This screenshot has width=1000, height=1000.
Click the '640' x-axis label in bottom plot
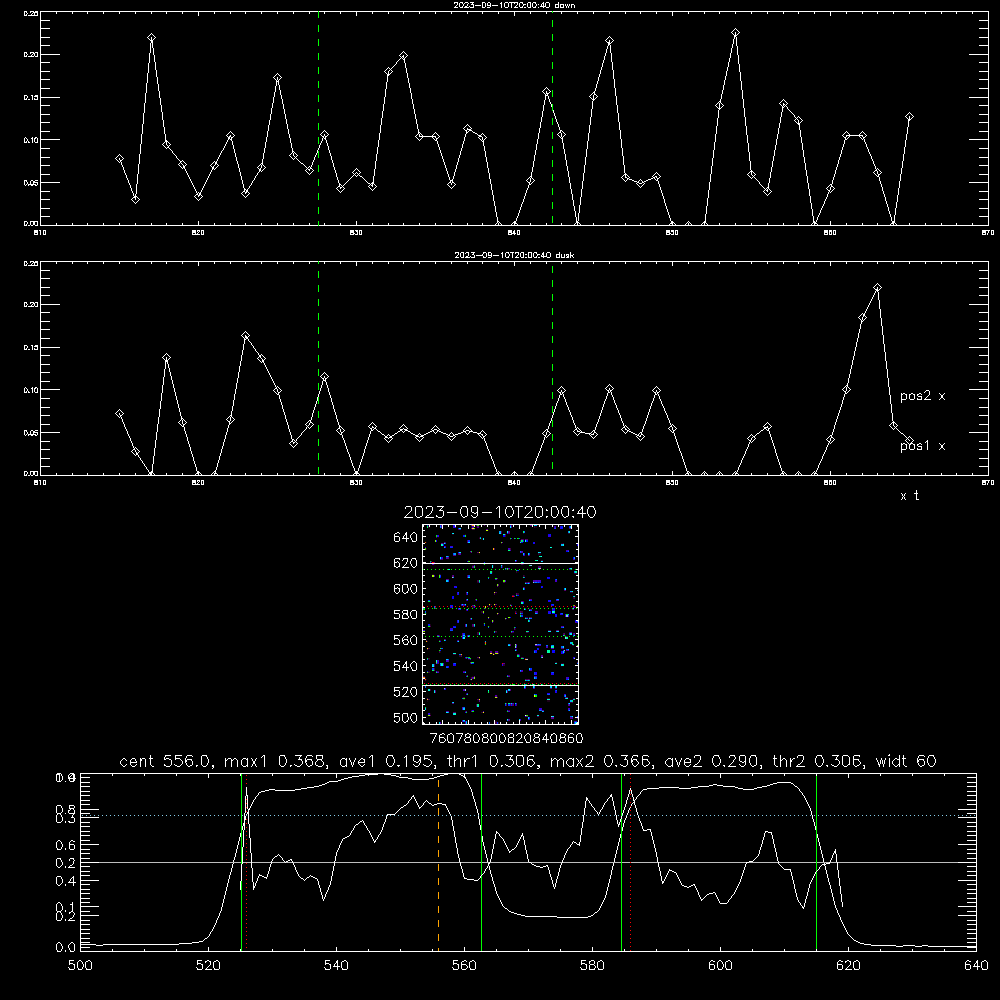point(976,966)
